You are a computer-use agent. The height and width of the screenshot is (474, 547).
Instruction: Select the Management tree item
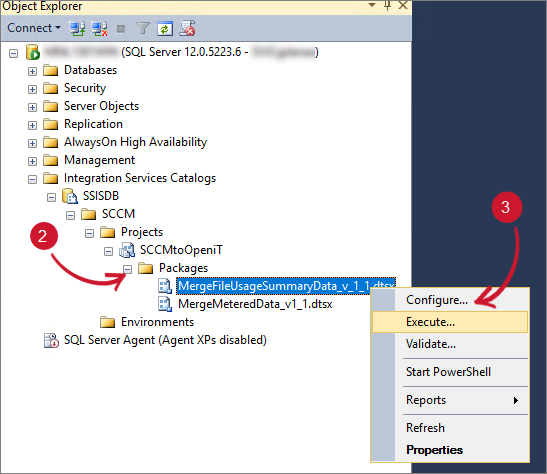(x=99, y=160)
